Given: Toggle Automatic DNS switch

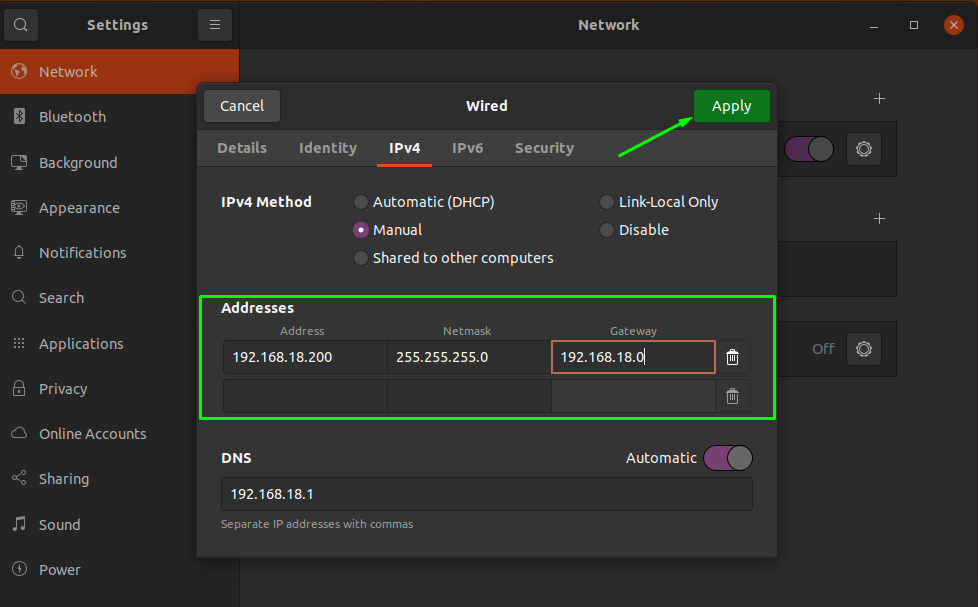Looking at the screenshot, I should coord(728,458).
